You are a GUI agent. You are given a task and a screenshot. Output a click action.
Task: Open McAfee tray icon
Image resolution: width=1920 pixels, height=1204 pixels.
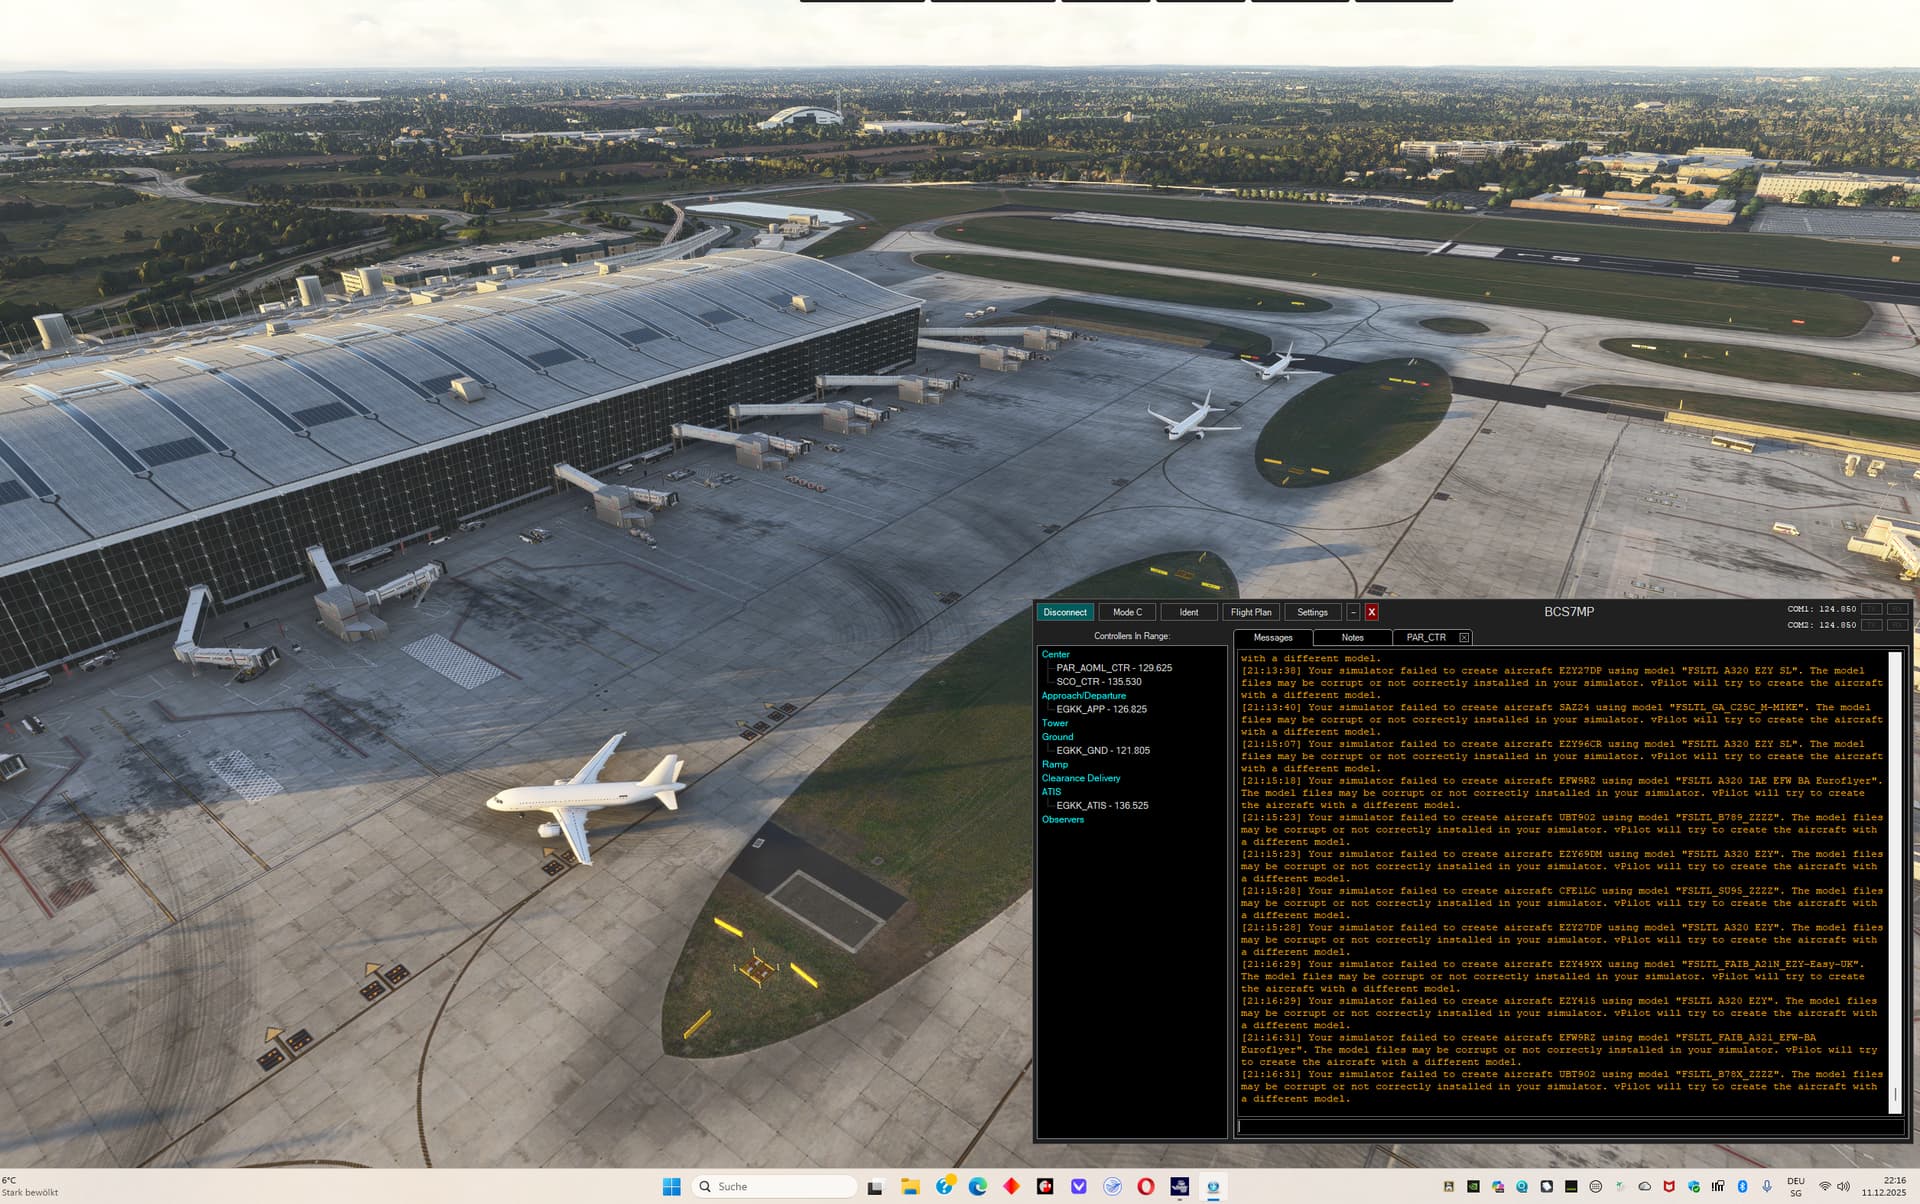[1668, 1186]
